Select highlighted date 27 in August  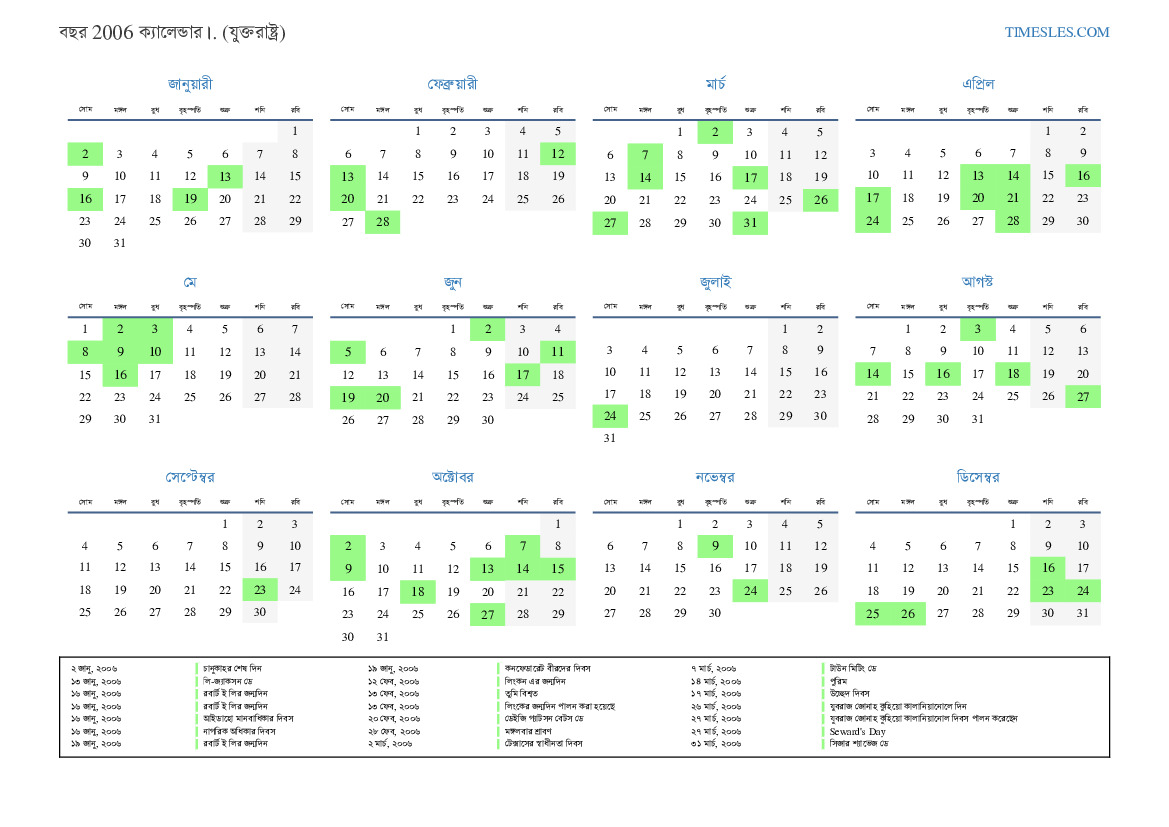pos(1082,396)
